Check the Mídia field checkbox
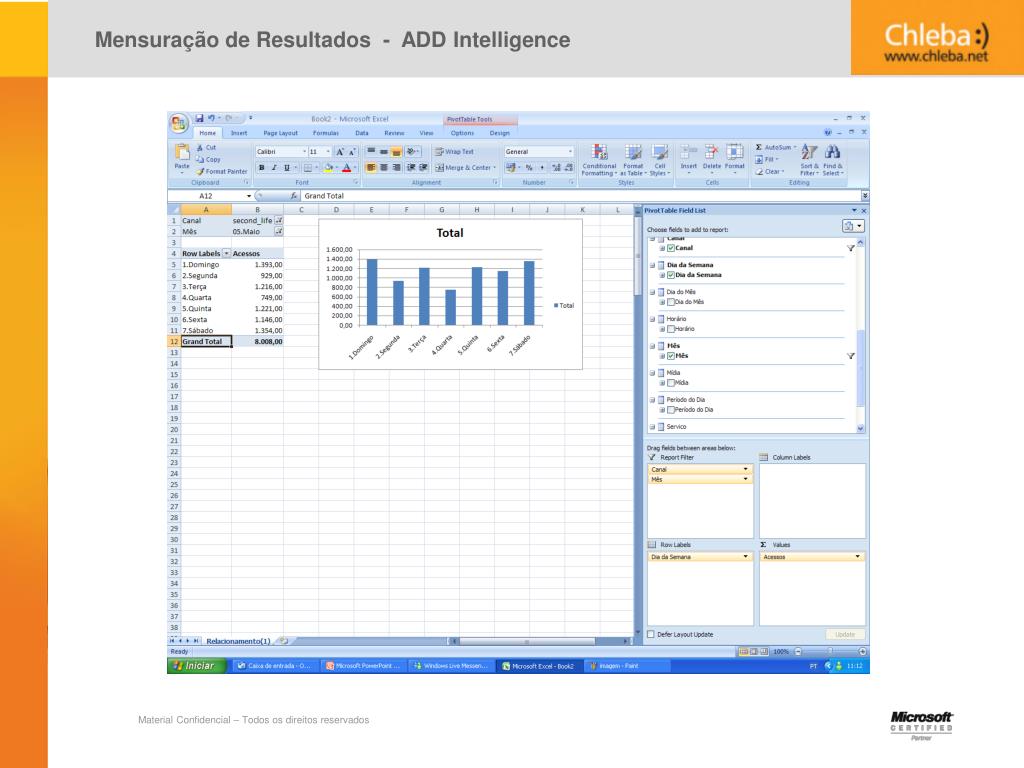1024x768 pixels. pyautogui.click(x=671, y=383)
